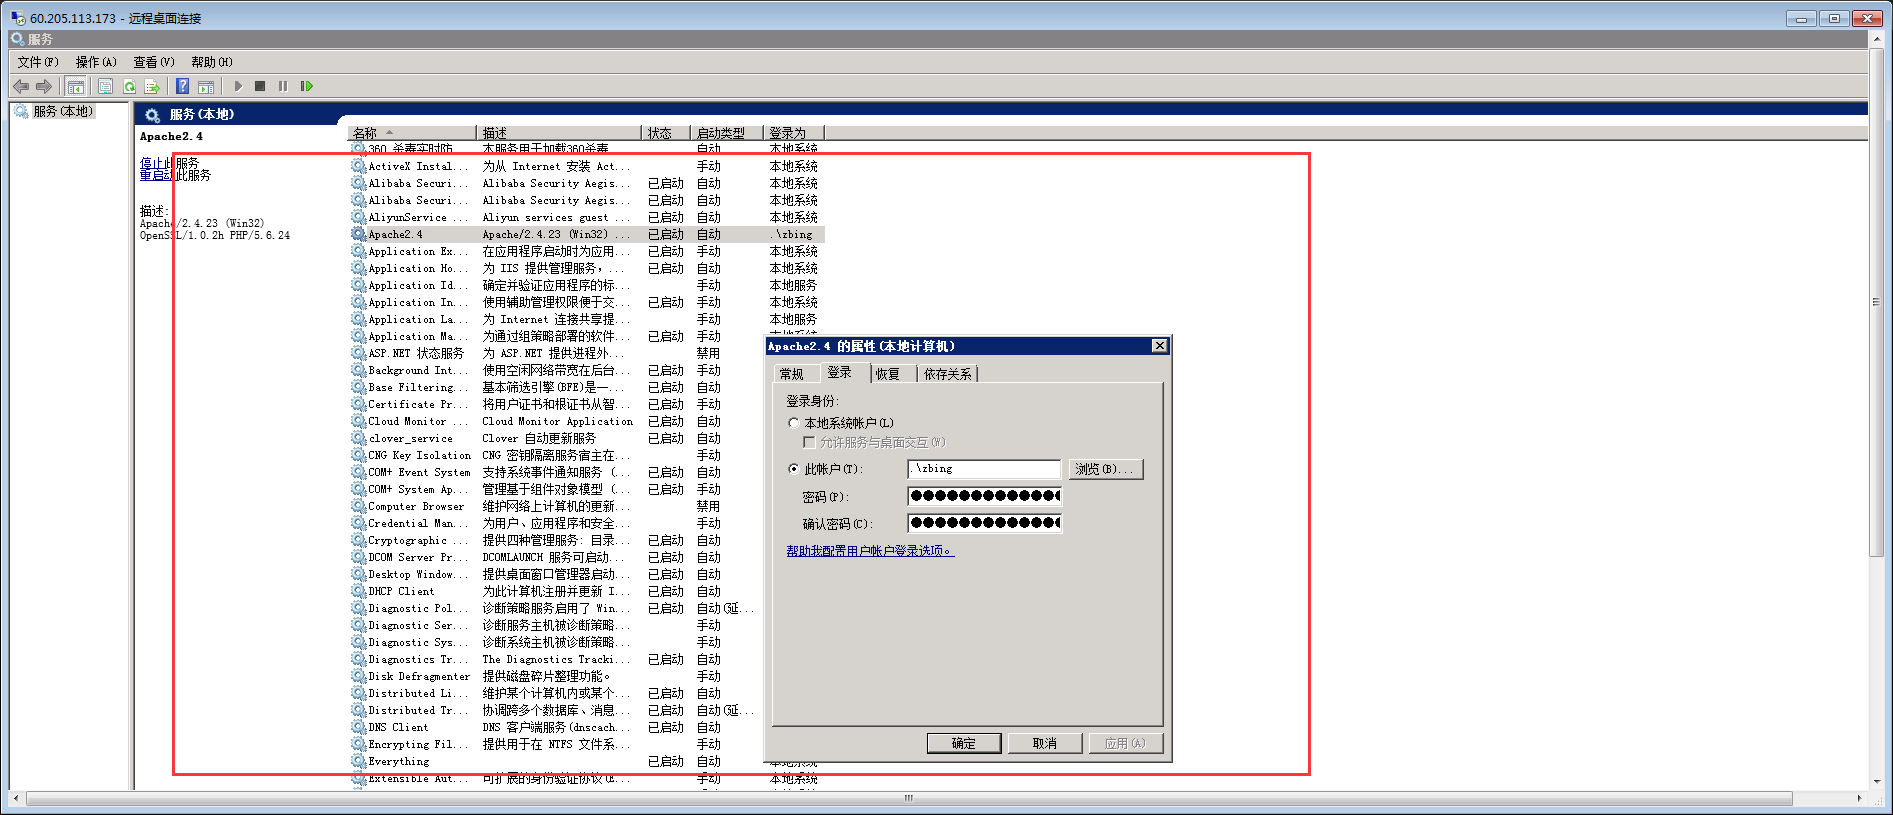
Task: Click the gear icon of Cloud Monitor row
Action: tap(358, 421)
